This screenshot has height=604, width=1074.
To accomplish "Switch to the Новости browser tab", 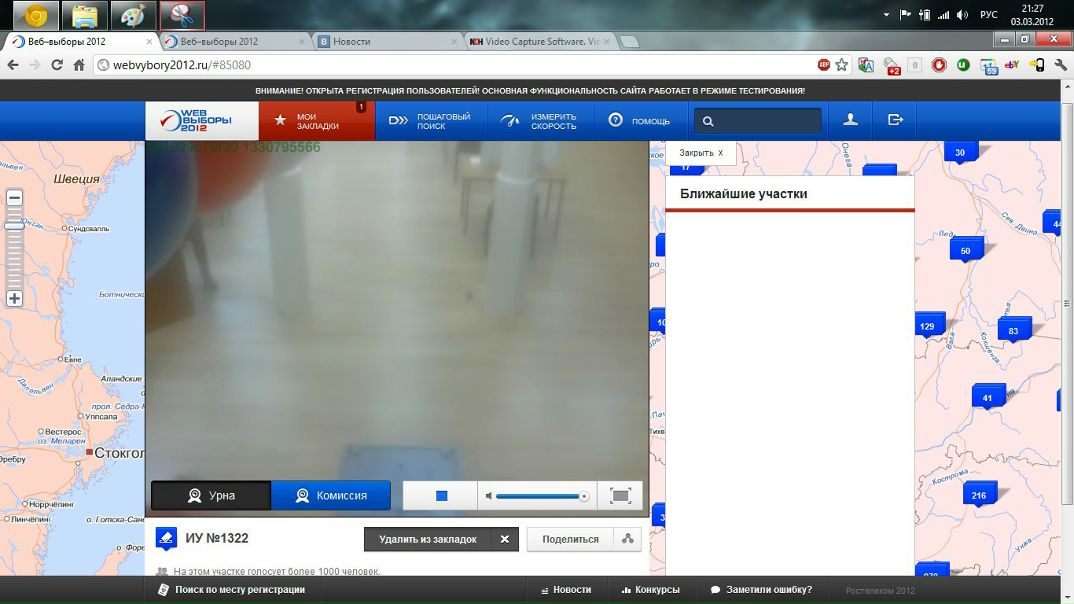I will coord(387,41).
